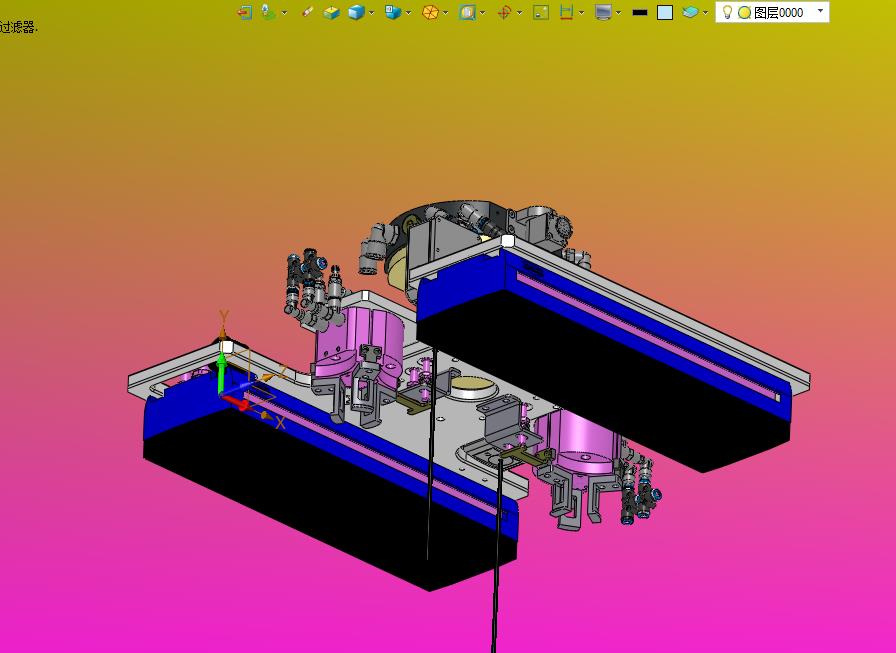Click the view orientation cube icon
896x653 pixels.
(x=393, y=12)
